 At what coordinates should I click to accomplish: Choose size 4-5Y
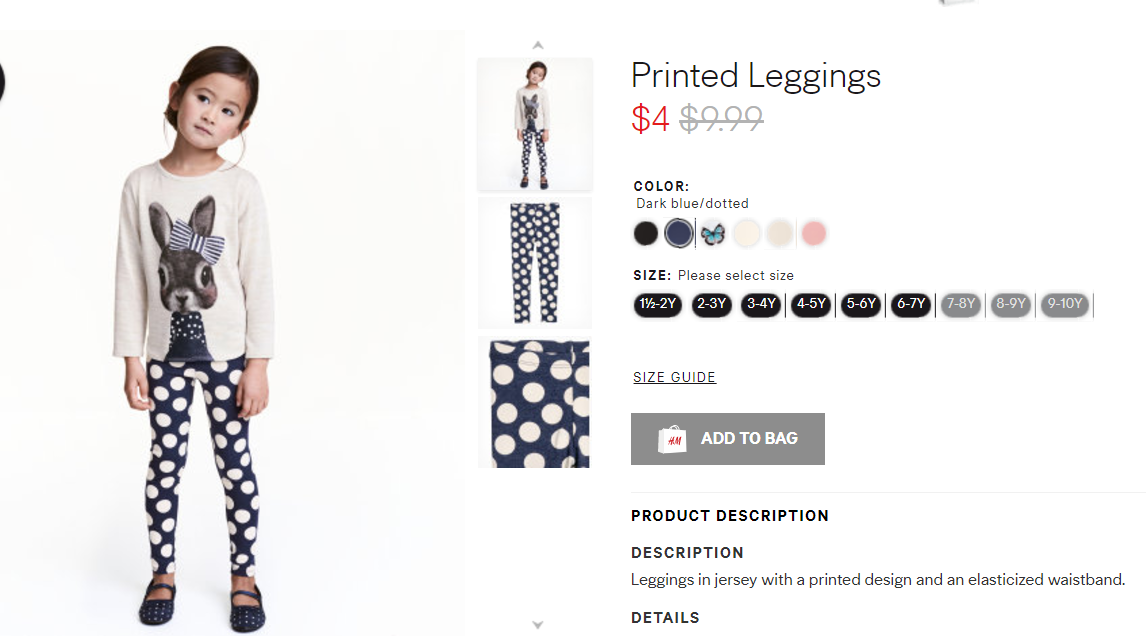(x=810, y=305)
